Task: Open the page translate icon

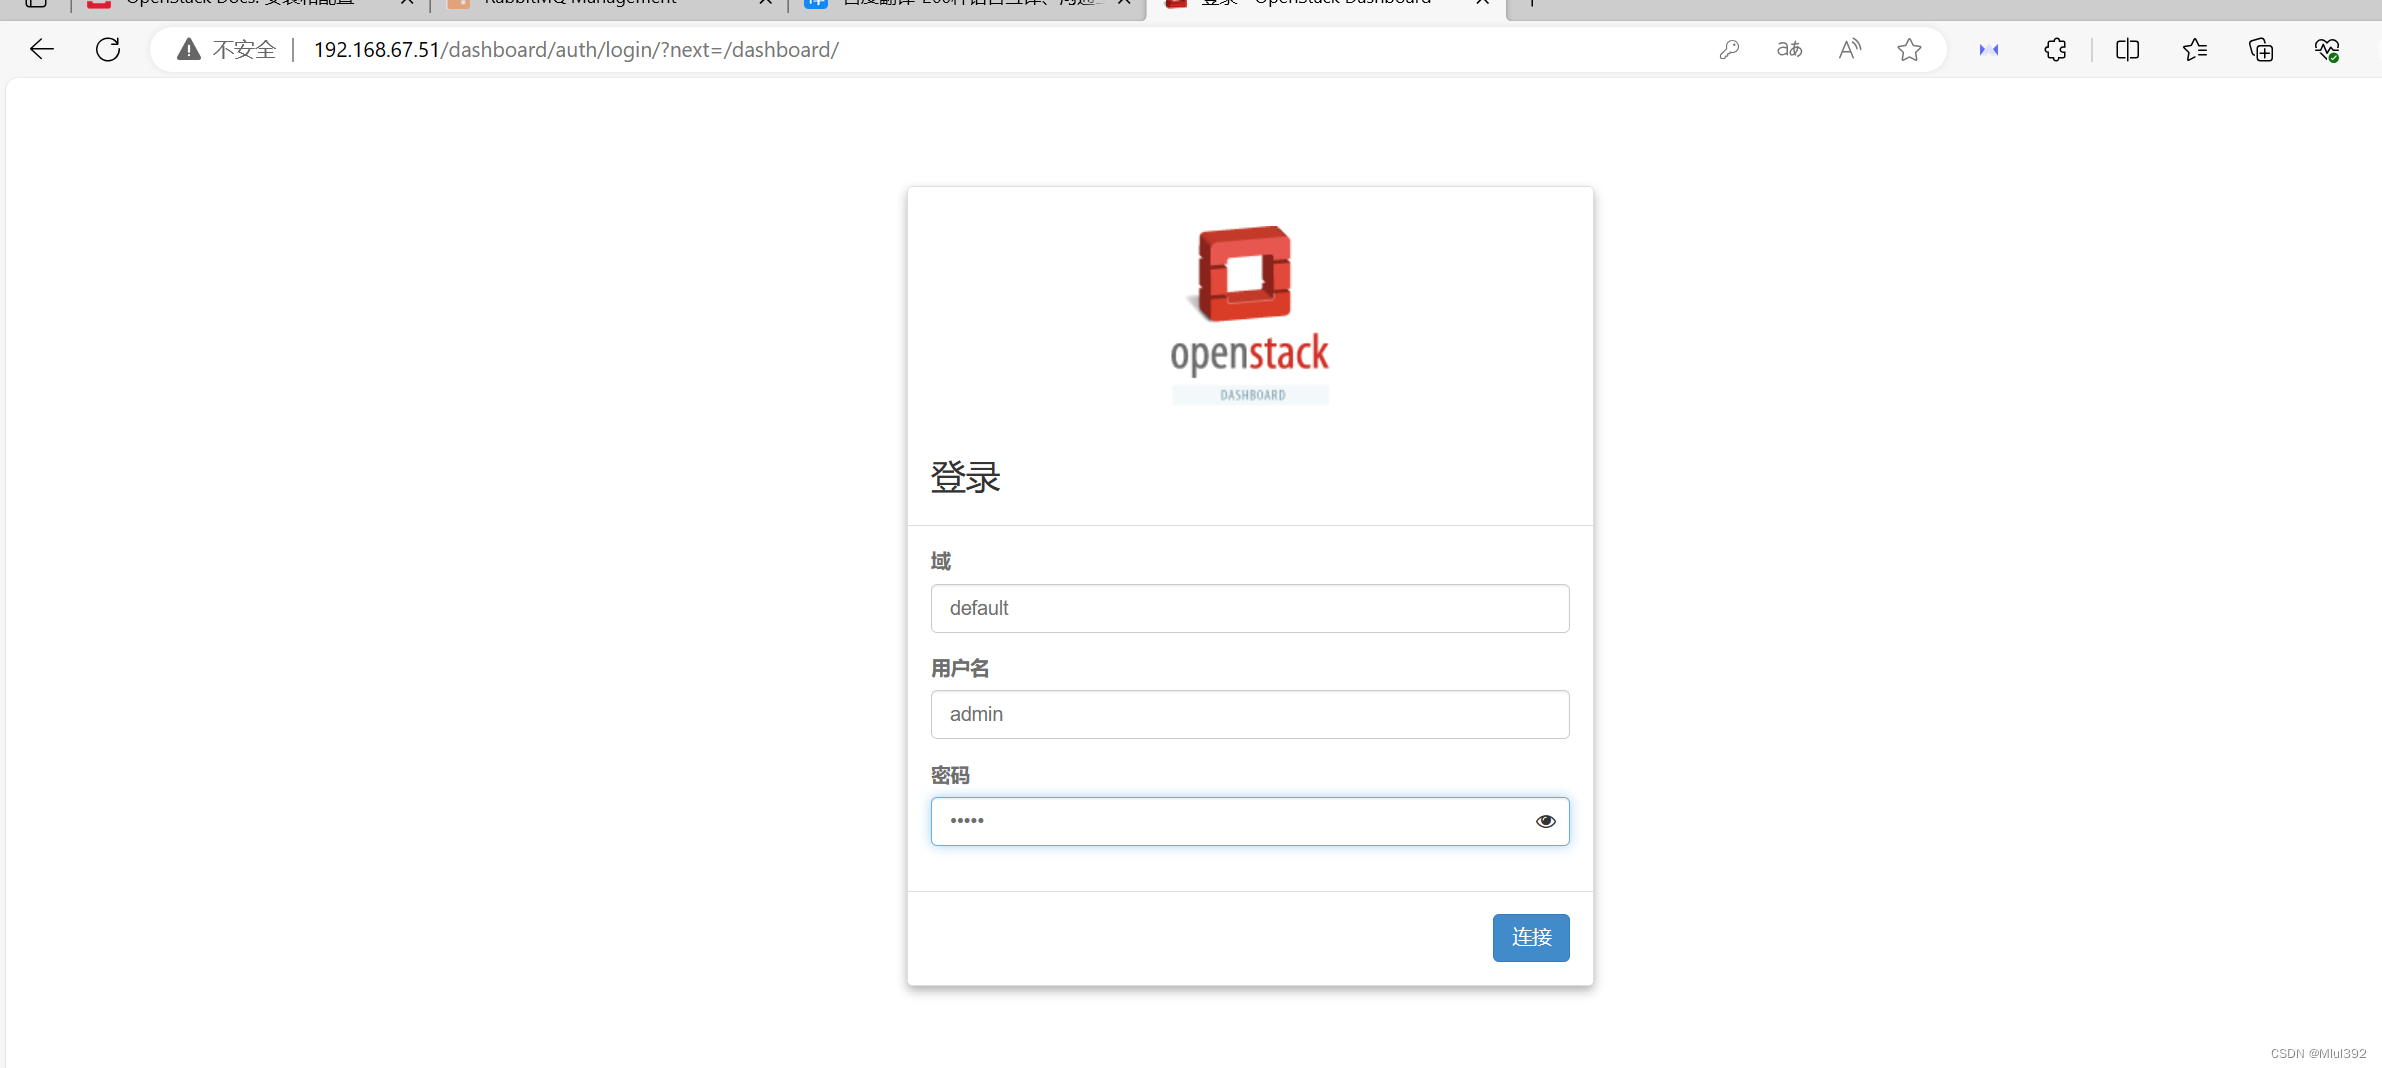Action: tap(1789, 49)
